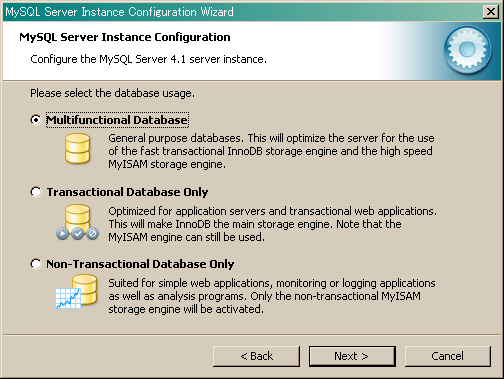This screenshot has height=379, width=504.
Task: Click 'Please select the database usage.' text
Action: tap(112, 93)
